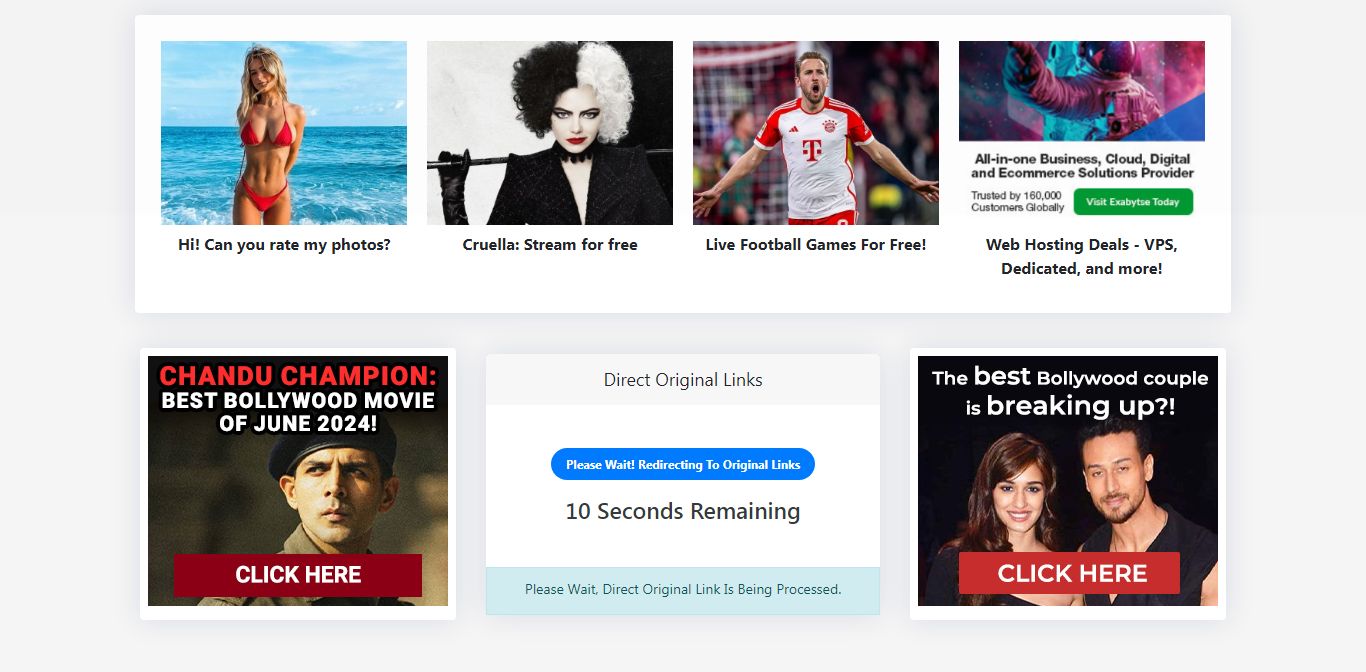Image resolution: width=1366 pixels, height=672 pixels.
Task: Open the Cruella movie poster thumbnail
Action: tap(550, 133)
